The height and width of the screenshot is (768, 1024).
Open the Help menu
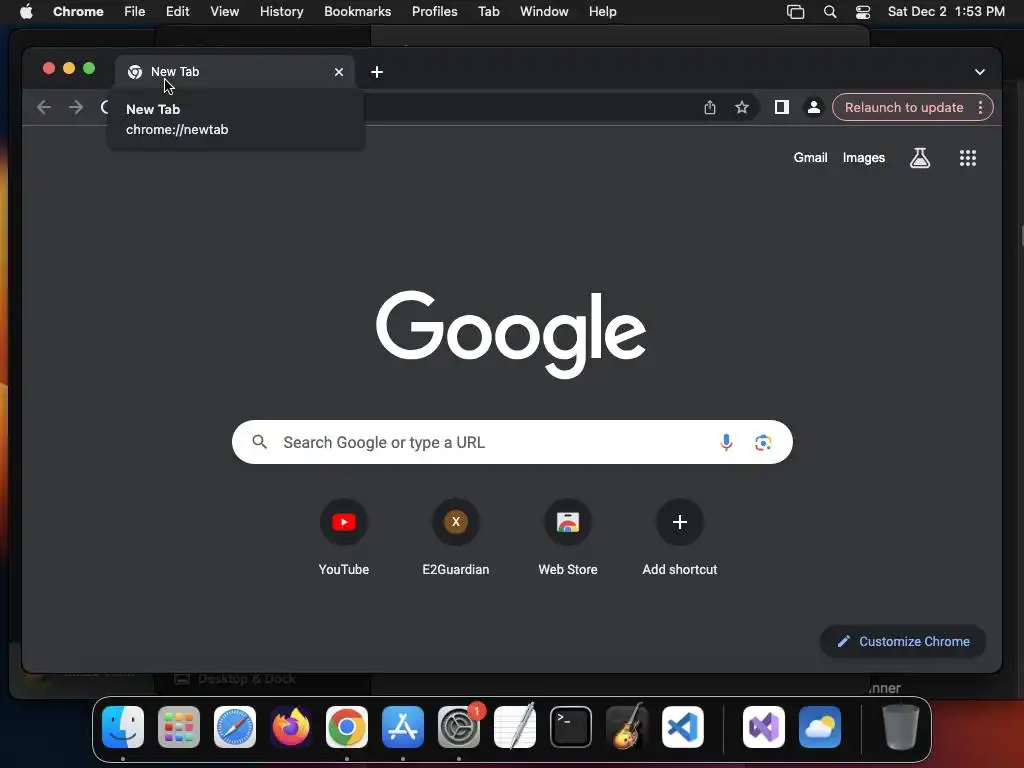[602, 11]
